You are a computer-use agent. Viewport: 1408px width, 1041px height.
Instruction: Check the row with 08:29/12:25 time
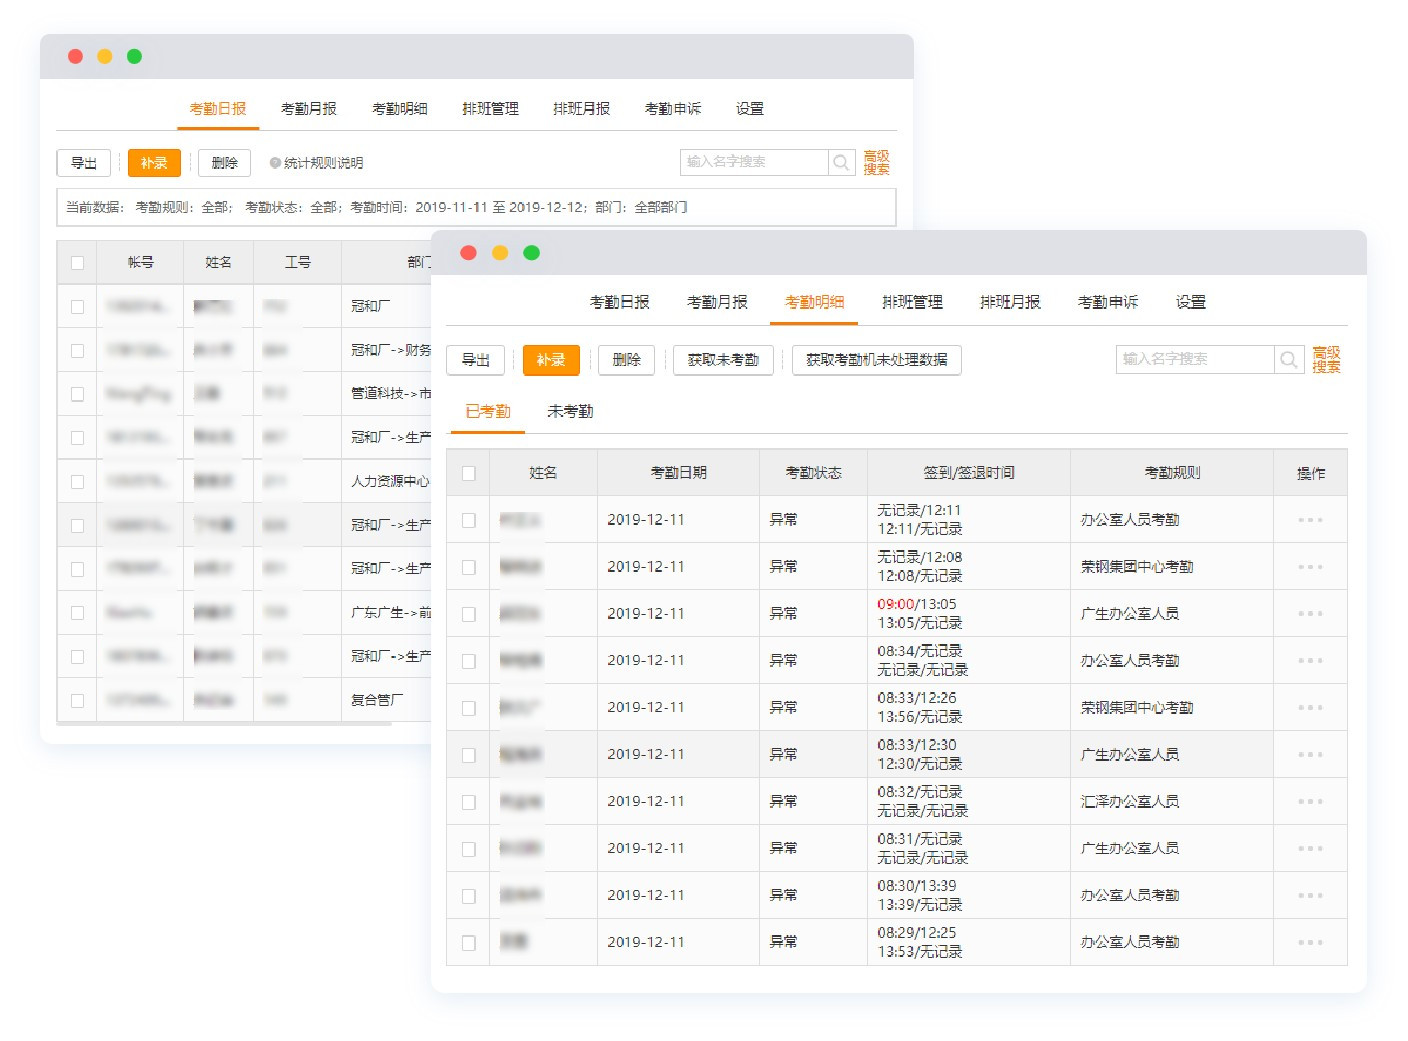(468, 943)
